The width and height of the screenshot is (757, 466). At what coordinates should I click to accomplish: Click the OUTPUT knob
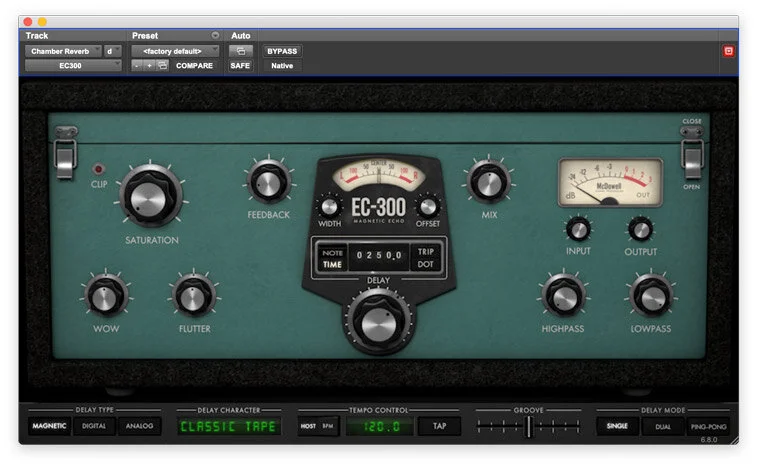click(x=641, y=230)
